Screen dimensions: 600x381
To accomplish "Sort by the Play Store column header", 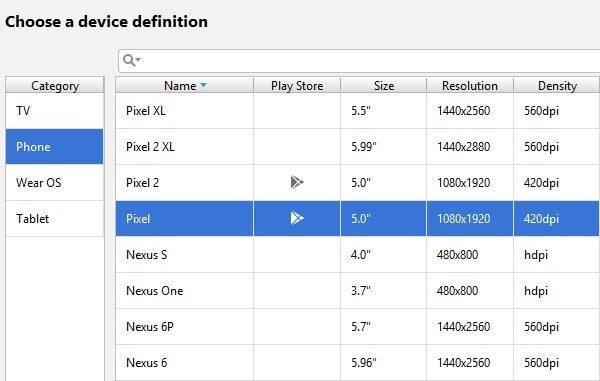I will tap(297, 85).
